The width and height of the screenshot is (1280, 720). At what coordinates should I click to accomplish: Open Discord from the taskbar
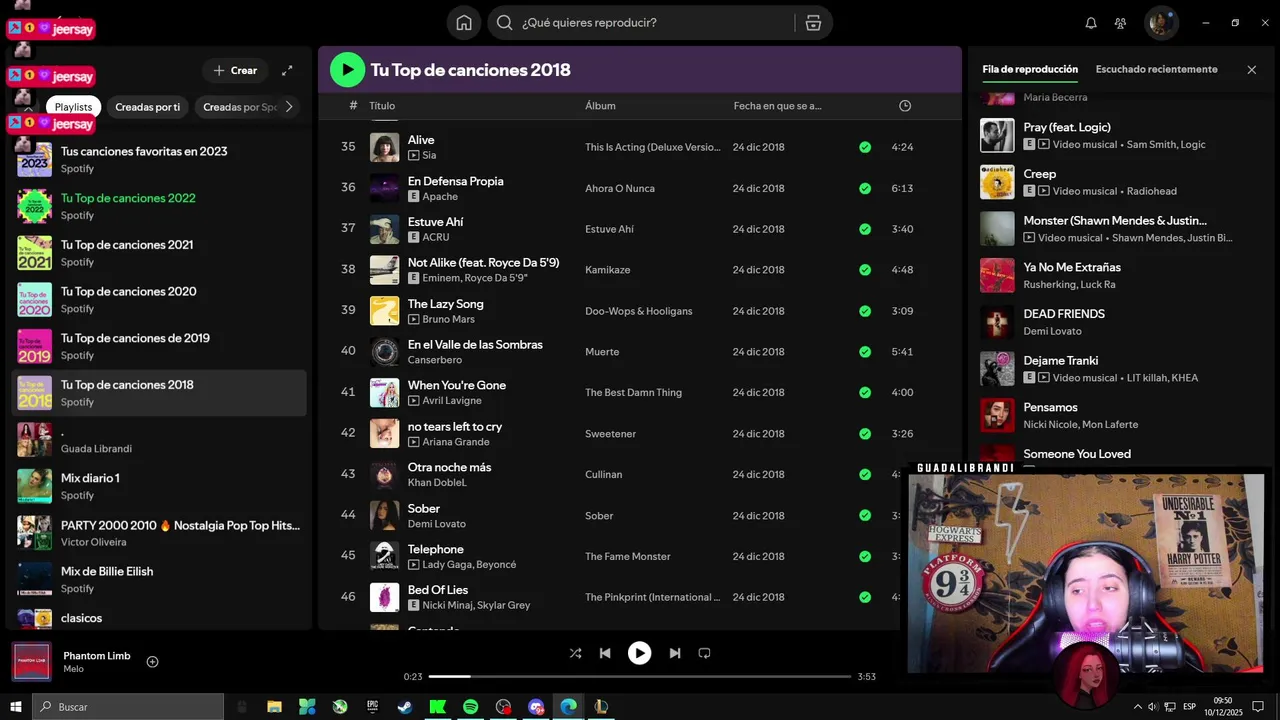pos(536,706)
